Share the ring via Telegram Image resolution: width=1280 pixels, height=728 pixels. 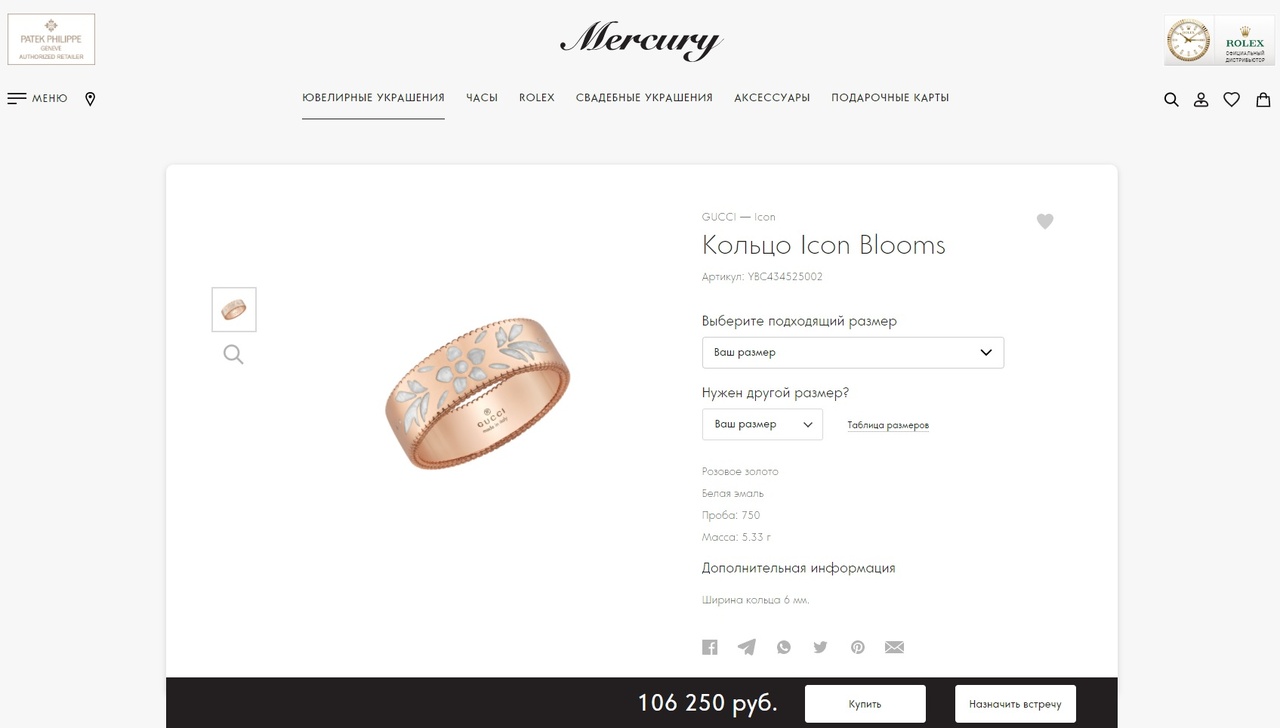click(x=747, y=647)
